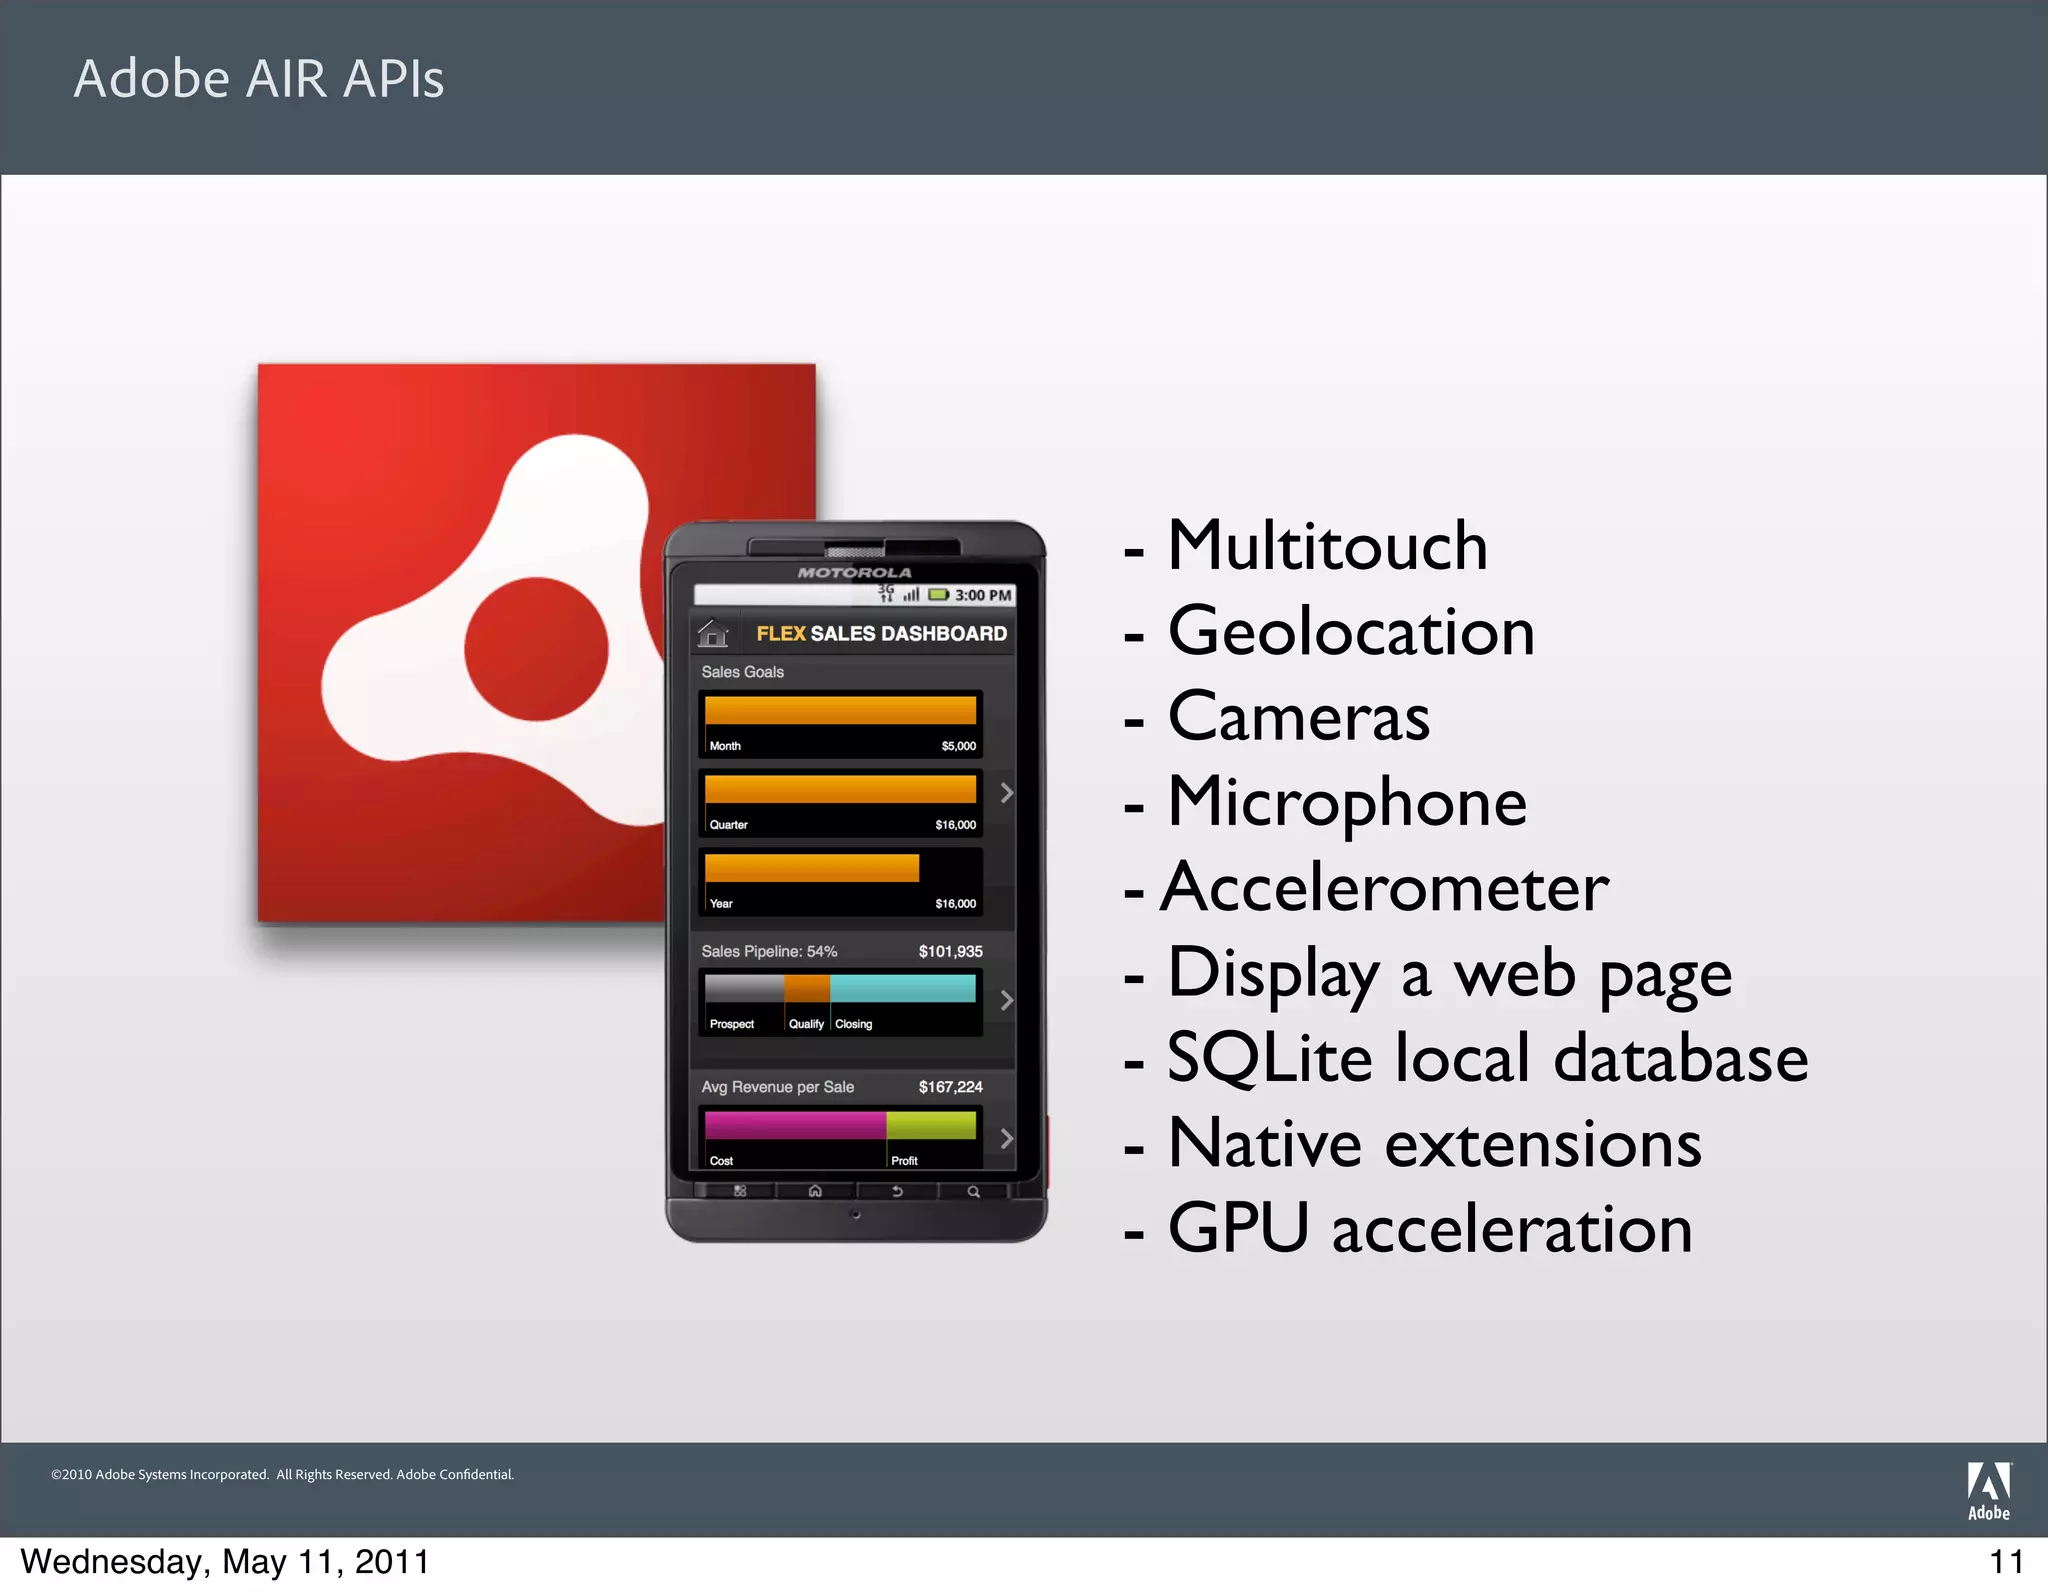
Task: Click the '$101,935' pipeline value
Action: pyautogui.click(x=950, y=951)
